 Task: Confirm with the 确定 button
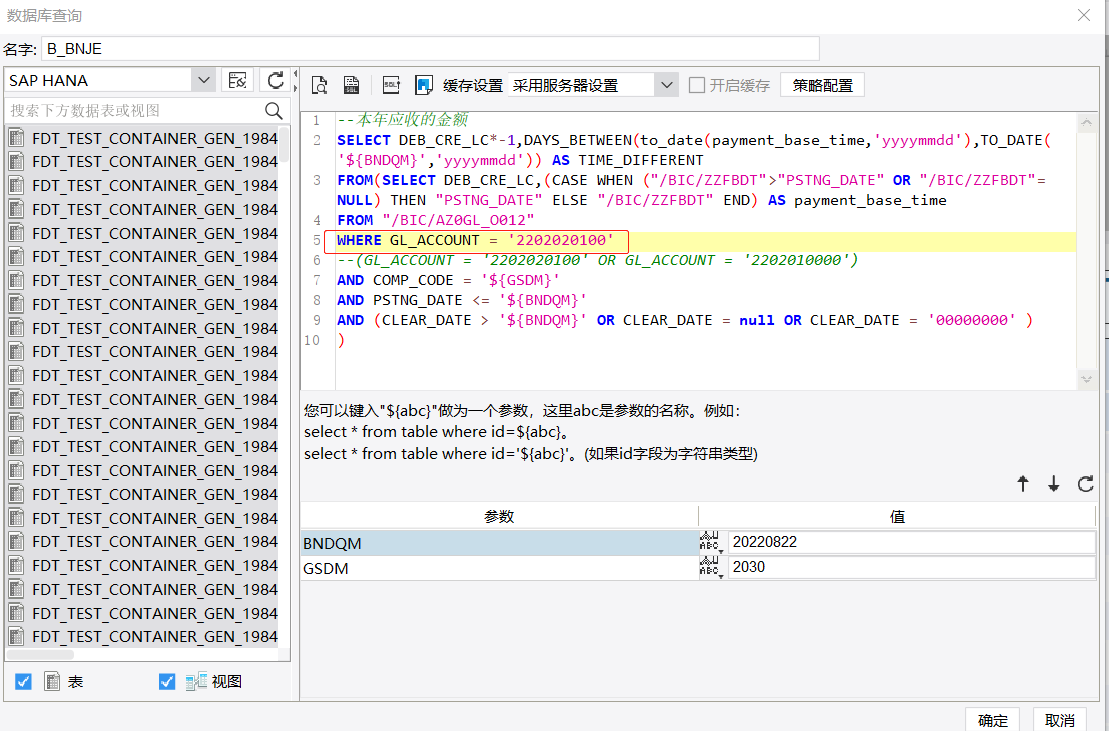(992, 720)
